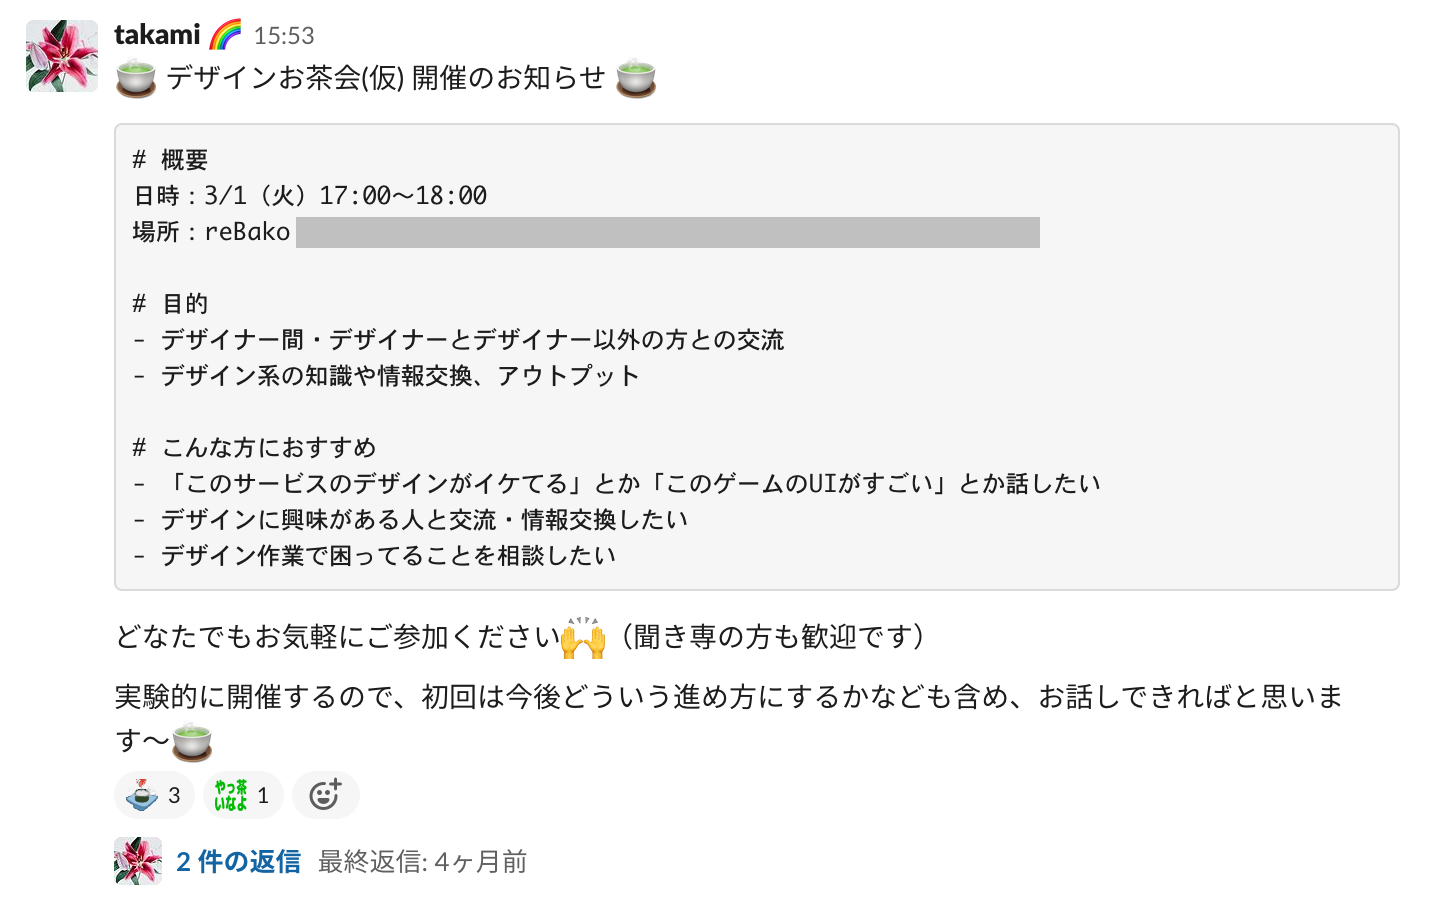Open the add reaction emoji picker
This screenshot has width=1432, height=922.
click(x=326, y=794)
